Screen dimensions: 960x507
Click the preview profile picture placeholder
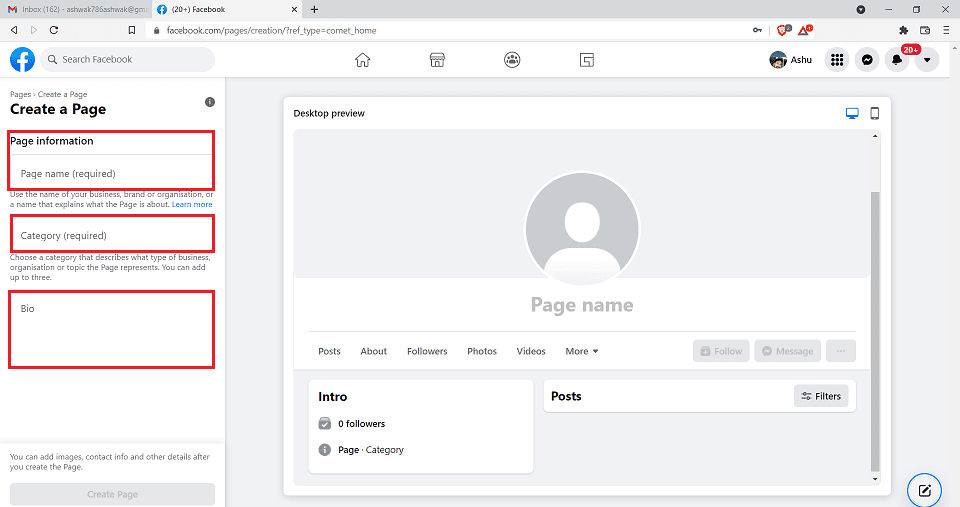582,229
